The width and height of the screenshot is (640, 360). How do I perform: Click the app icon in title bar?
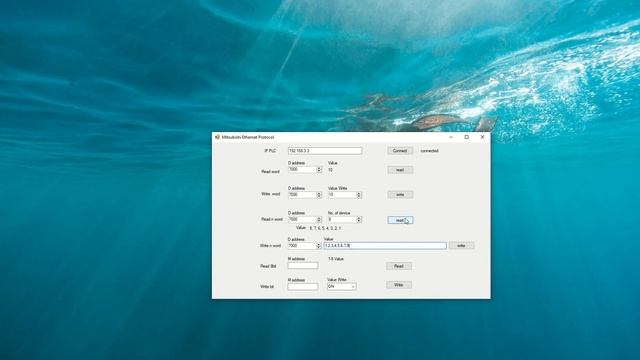(x=217, y=137)
